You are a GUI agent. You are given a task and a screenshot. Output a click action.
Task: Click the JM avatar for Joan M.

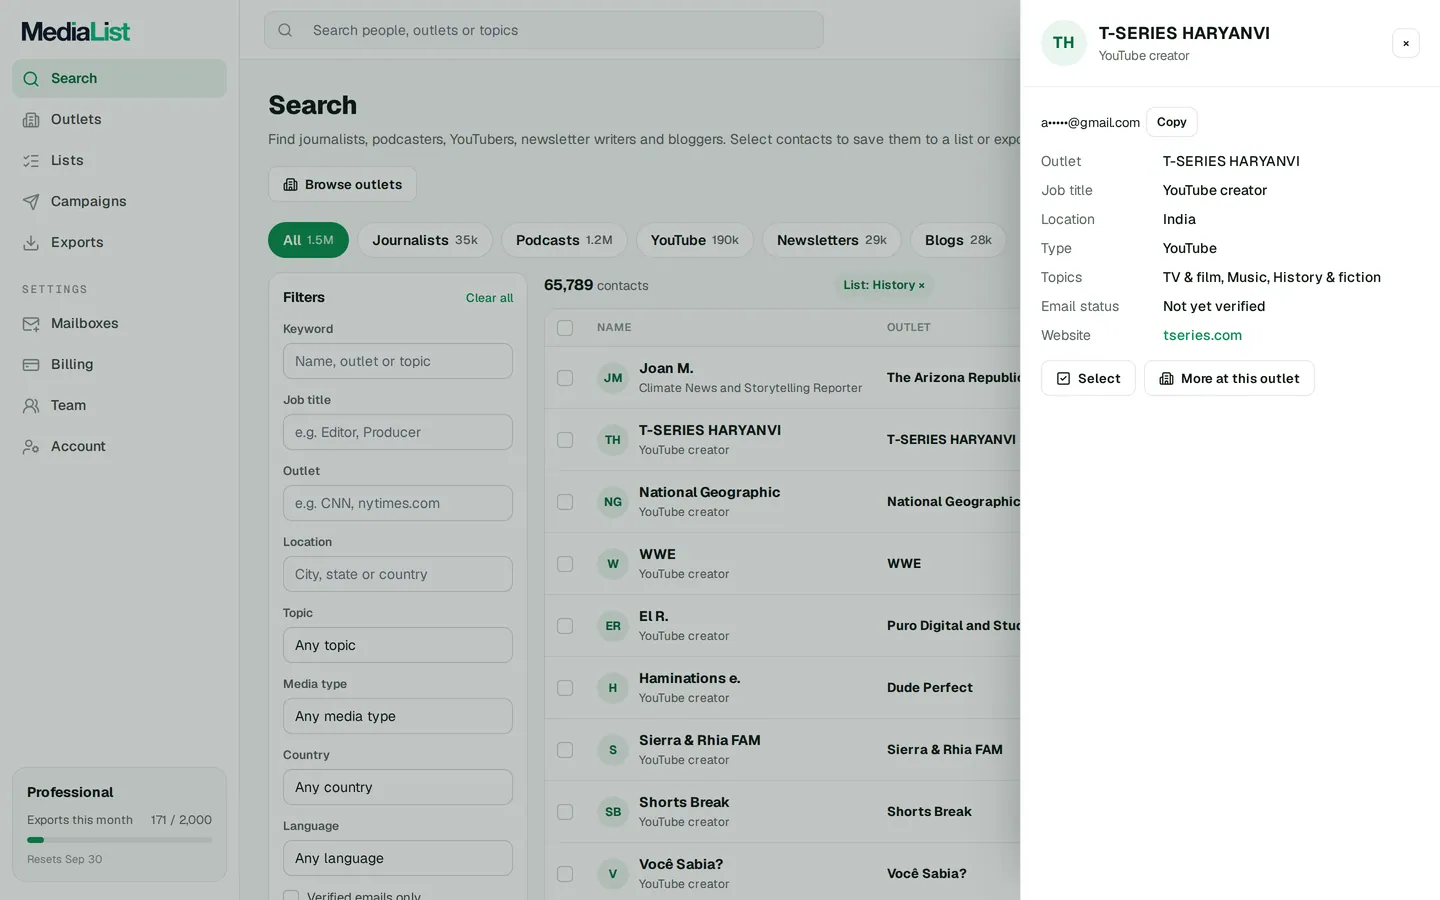pos(613,378)
